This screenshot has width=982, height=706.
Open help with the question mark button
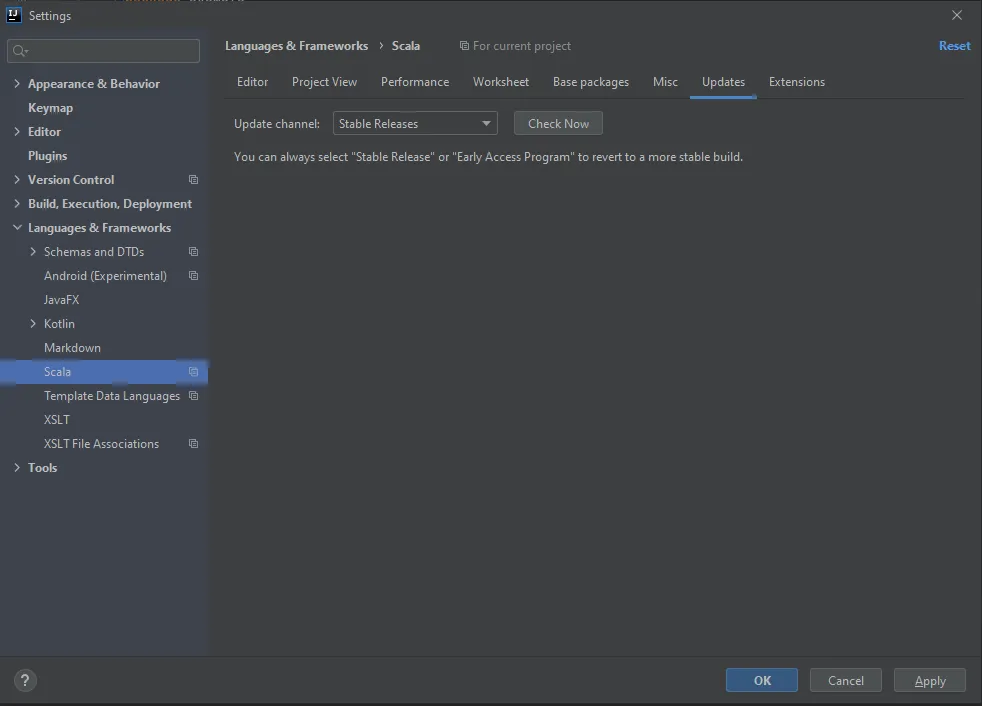tap(25, 680)
